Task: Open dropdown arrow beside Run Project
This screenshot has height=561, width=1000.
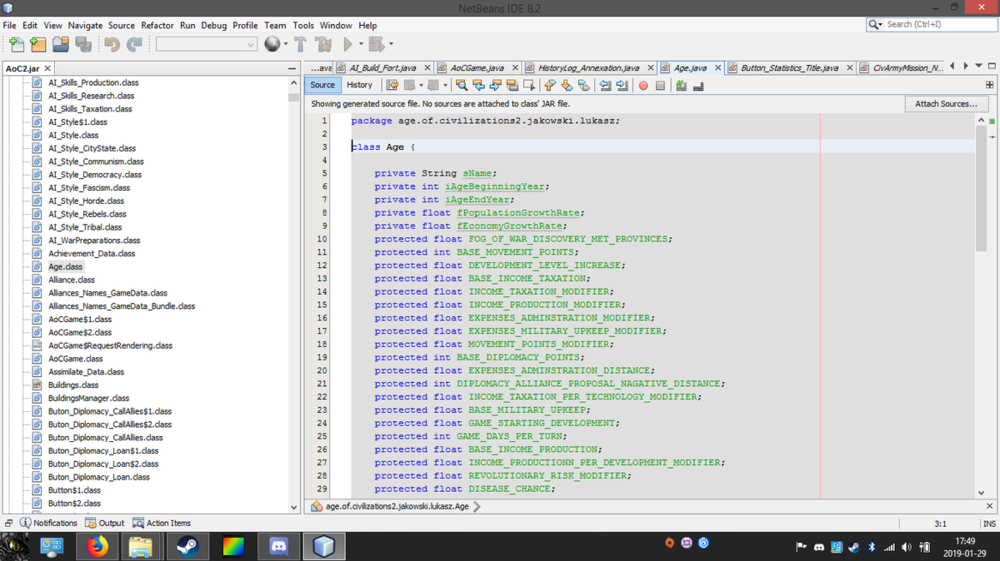Action: pos(361,44)
